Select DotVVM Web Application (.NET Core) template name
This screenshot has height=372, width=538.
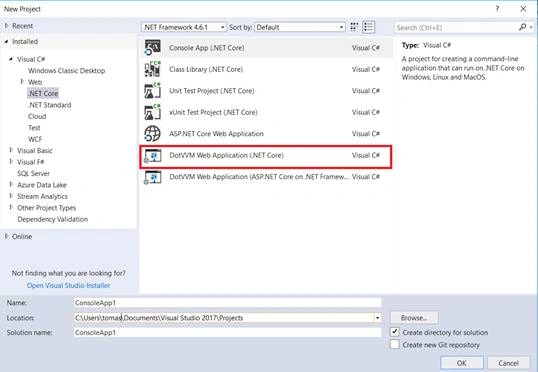click(x=226, y=155)
